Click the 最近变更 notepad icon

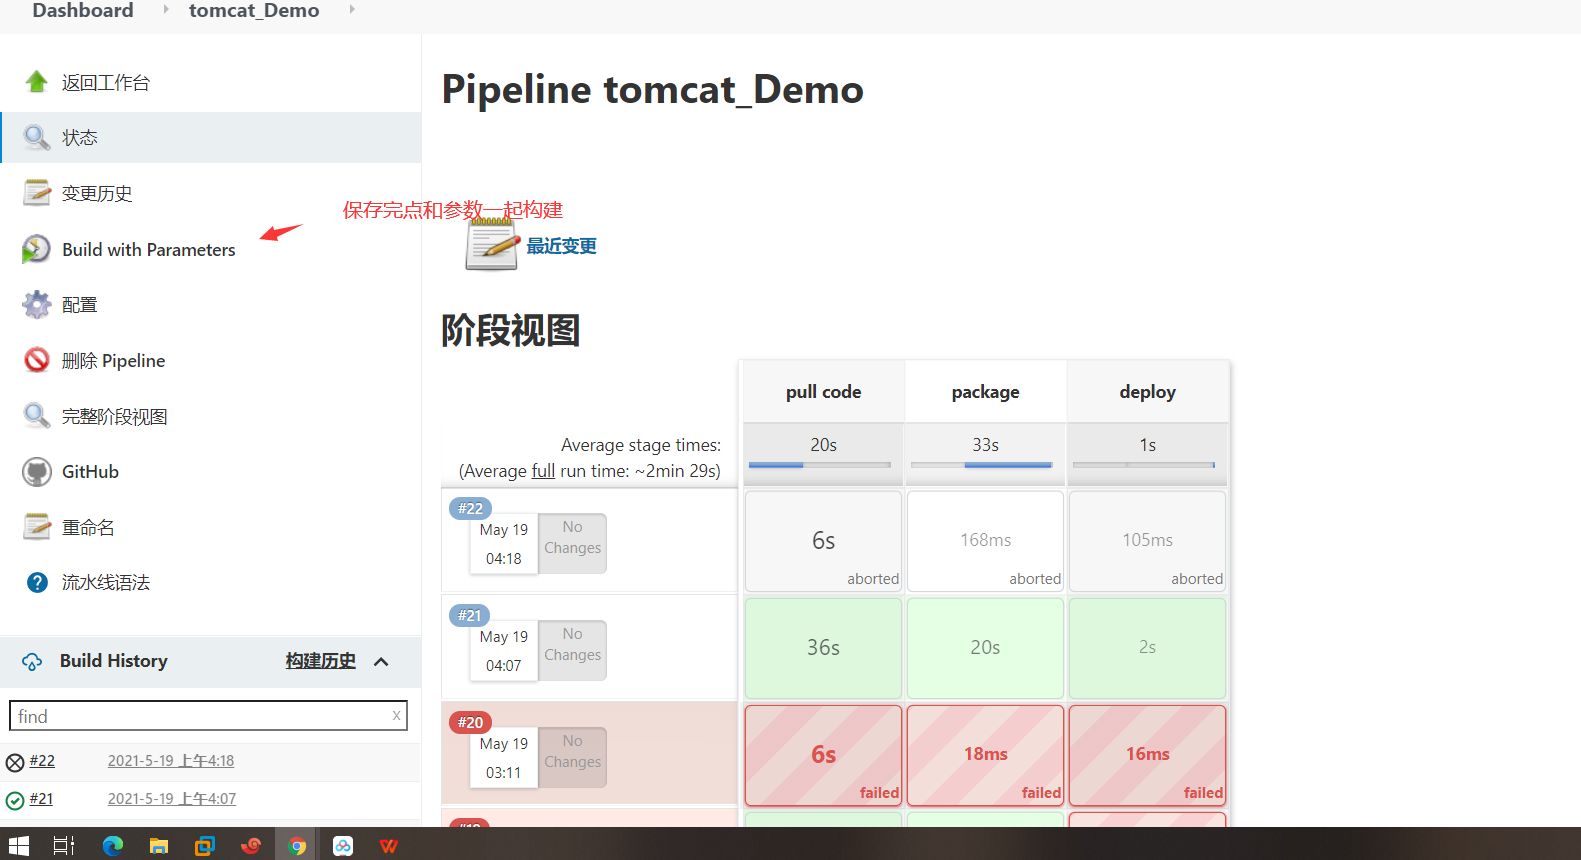pyautogui.click(x=492, y=245)
